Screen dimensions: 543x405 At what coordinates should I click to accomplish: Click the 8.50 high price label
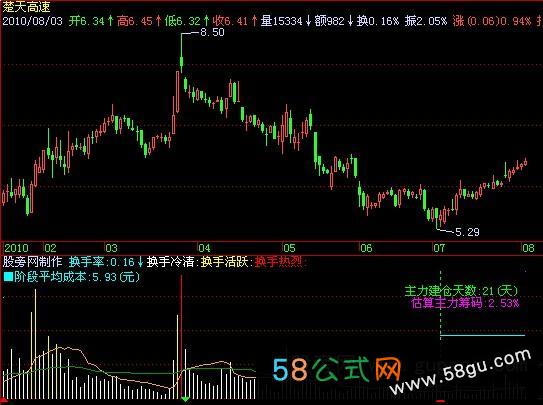pyautogui.click(x=212, y=33)
